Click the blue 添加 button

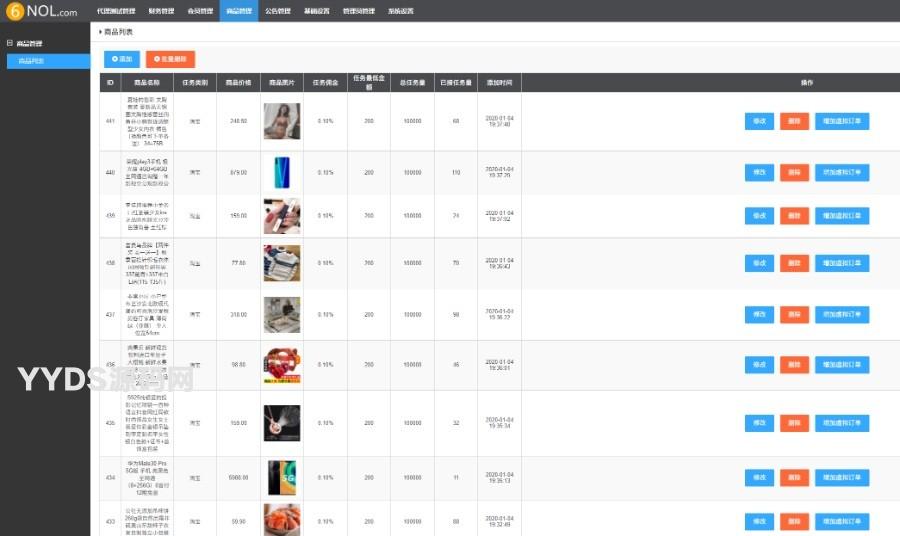[122, 59]
